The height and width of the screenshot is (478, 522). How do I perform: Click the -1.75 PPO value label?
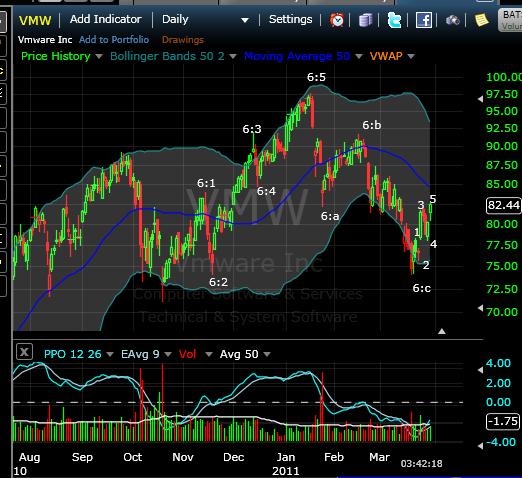click(x=503, y=421)
